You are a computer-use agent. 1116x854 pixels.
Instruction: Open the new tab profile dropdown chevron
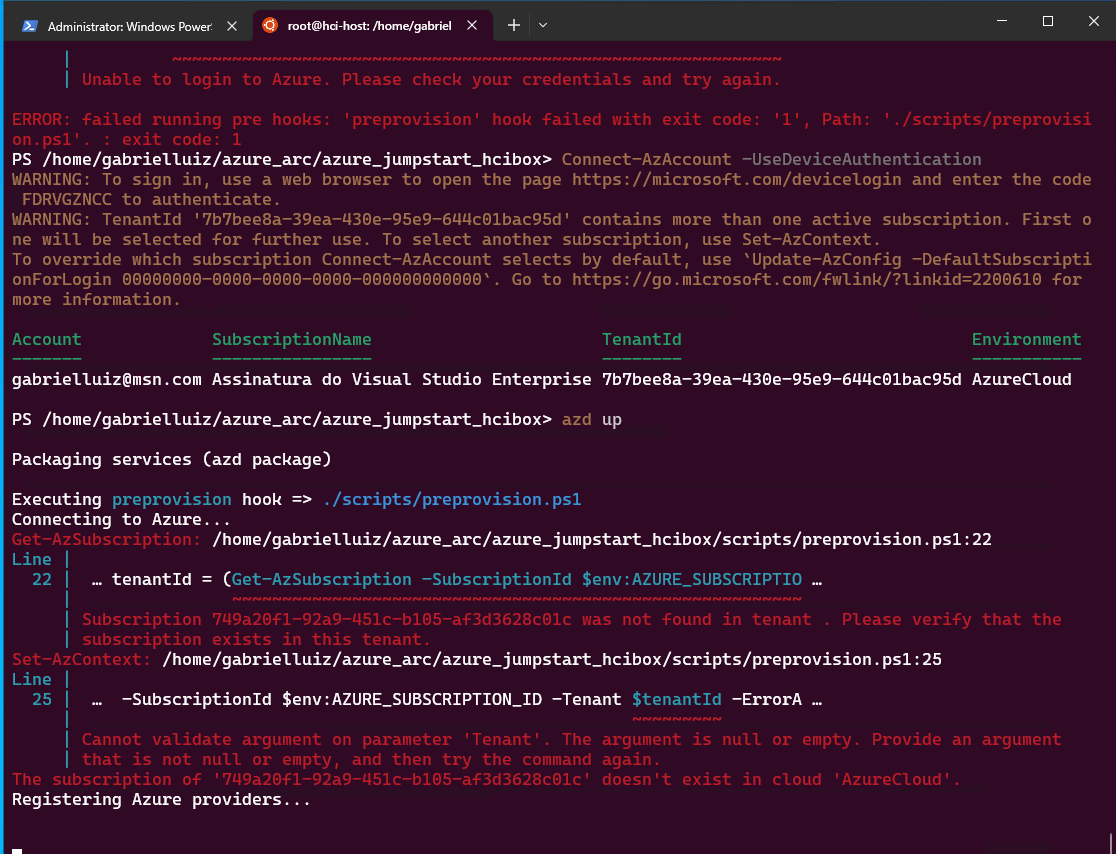pos(542,27)
